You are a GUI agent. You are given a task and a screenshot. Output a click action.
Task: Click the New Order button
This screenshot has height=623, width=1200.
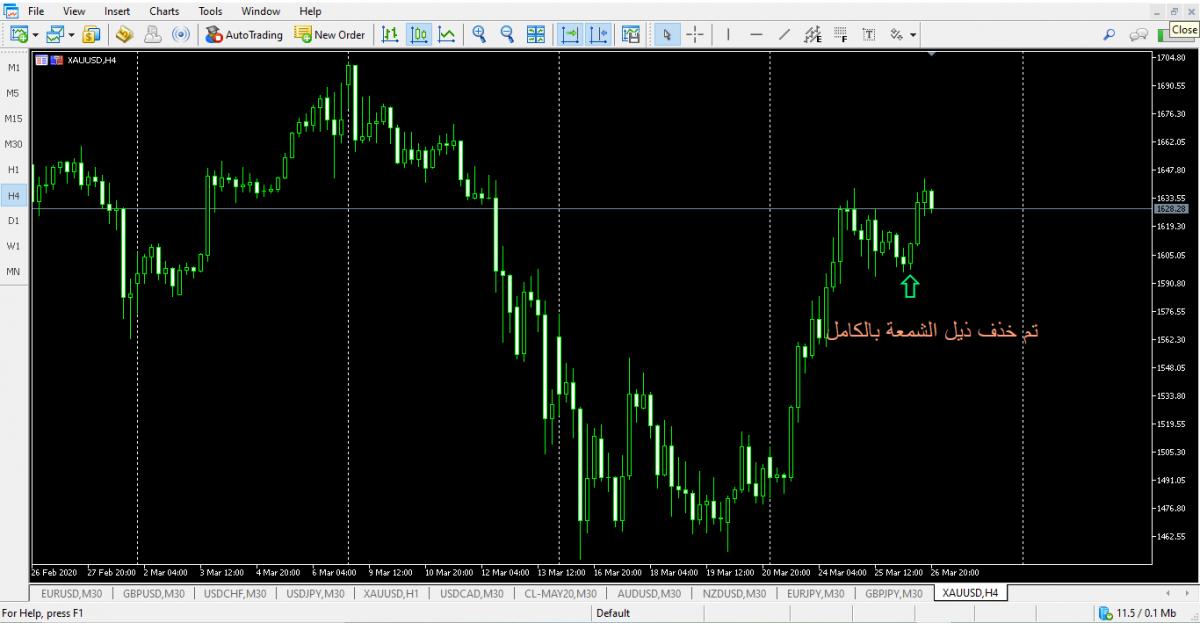point(330,34)
